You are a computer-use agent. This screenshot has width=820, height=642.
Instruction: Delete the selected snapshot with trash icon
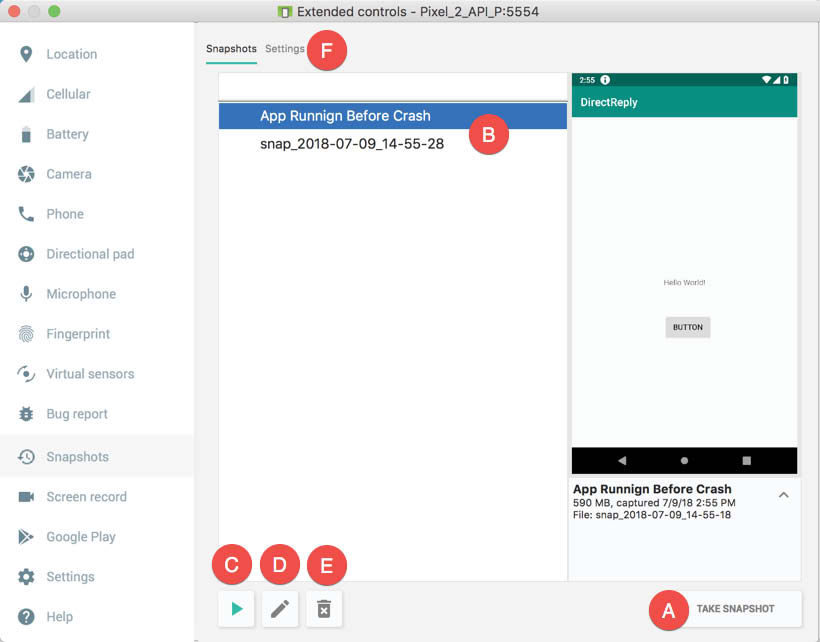(x=324, y=609)
